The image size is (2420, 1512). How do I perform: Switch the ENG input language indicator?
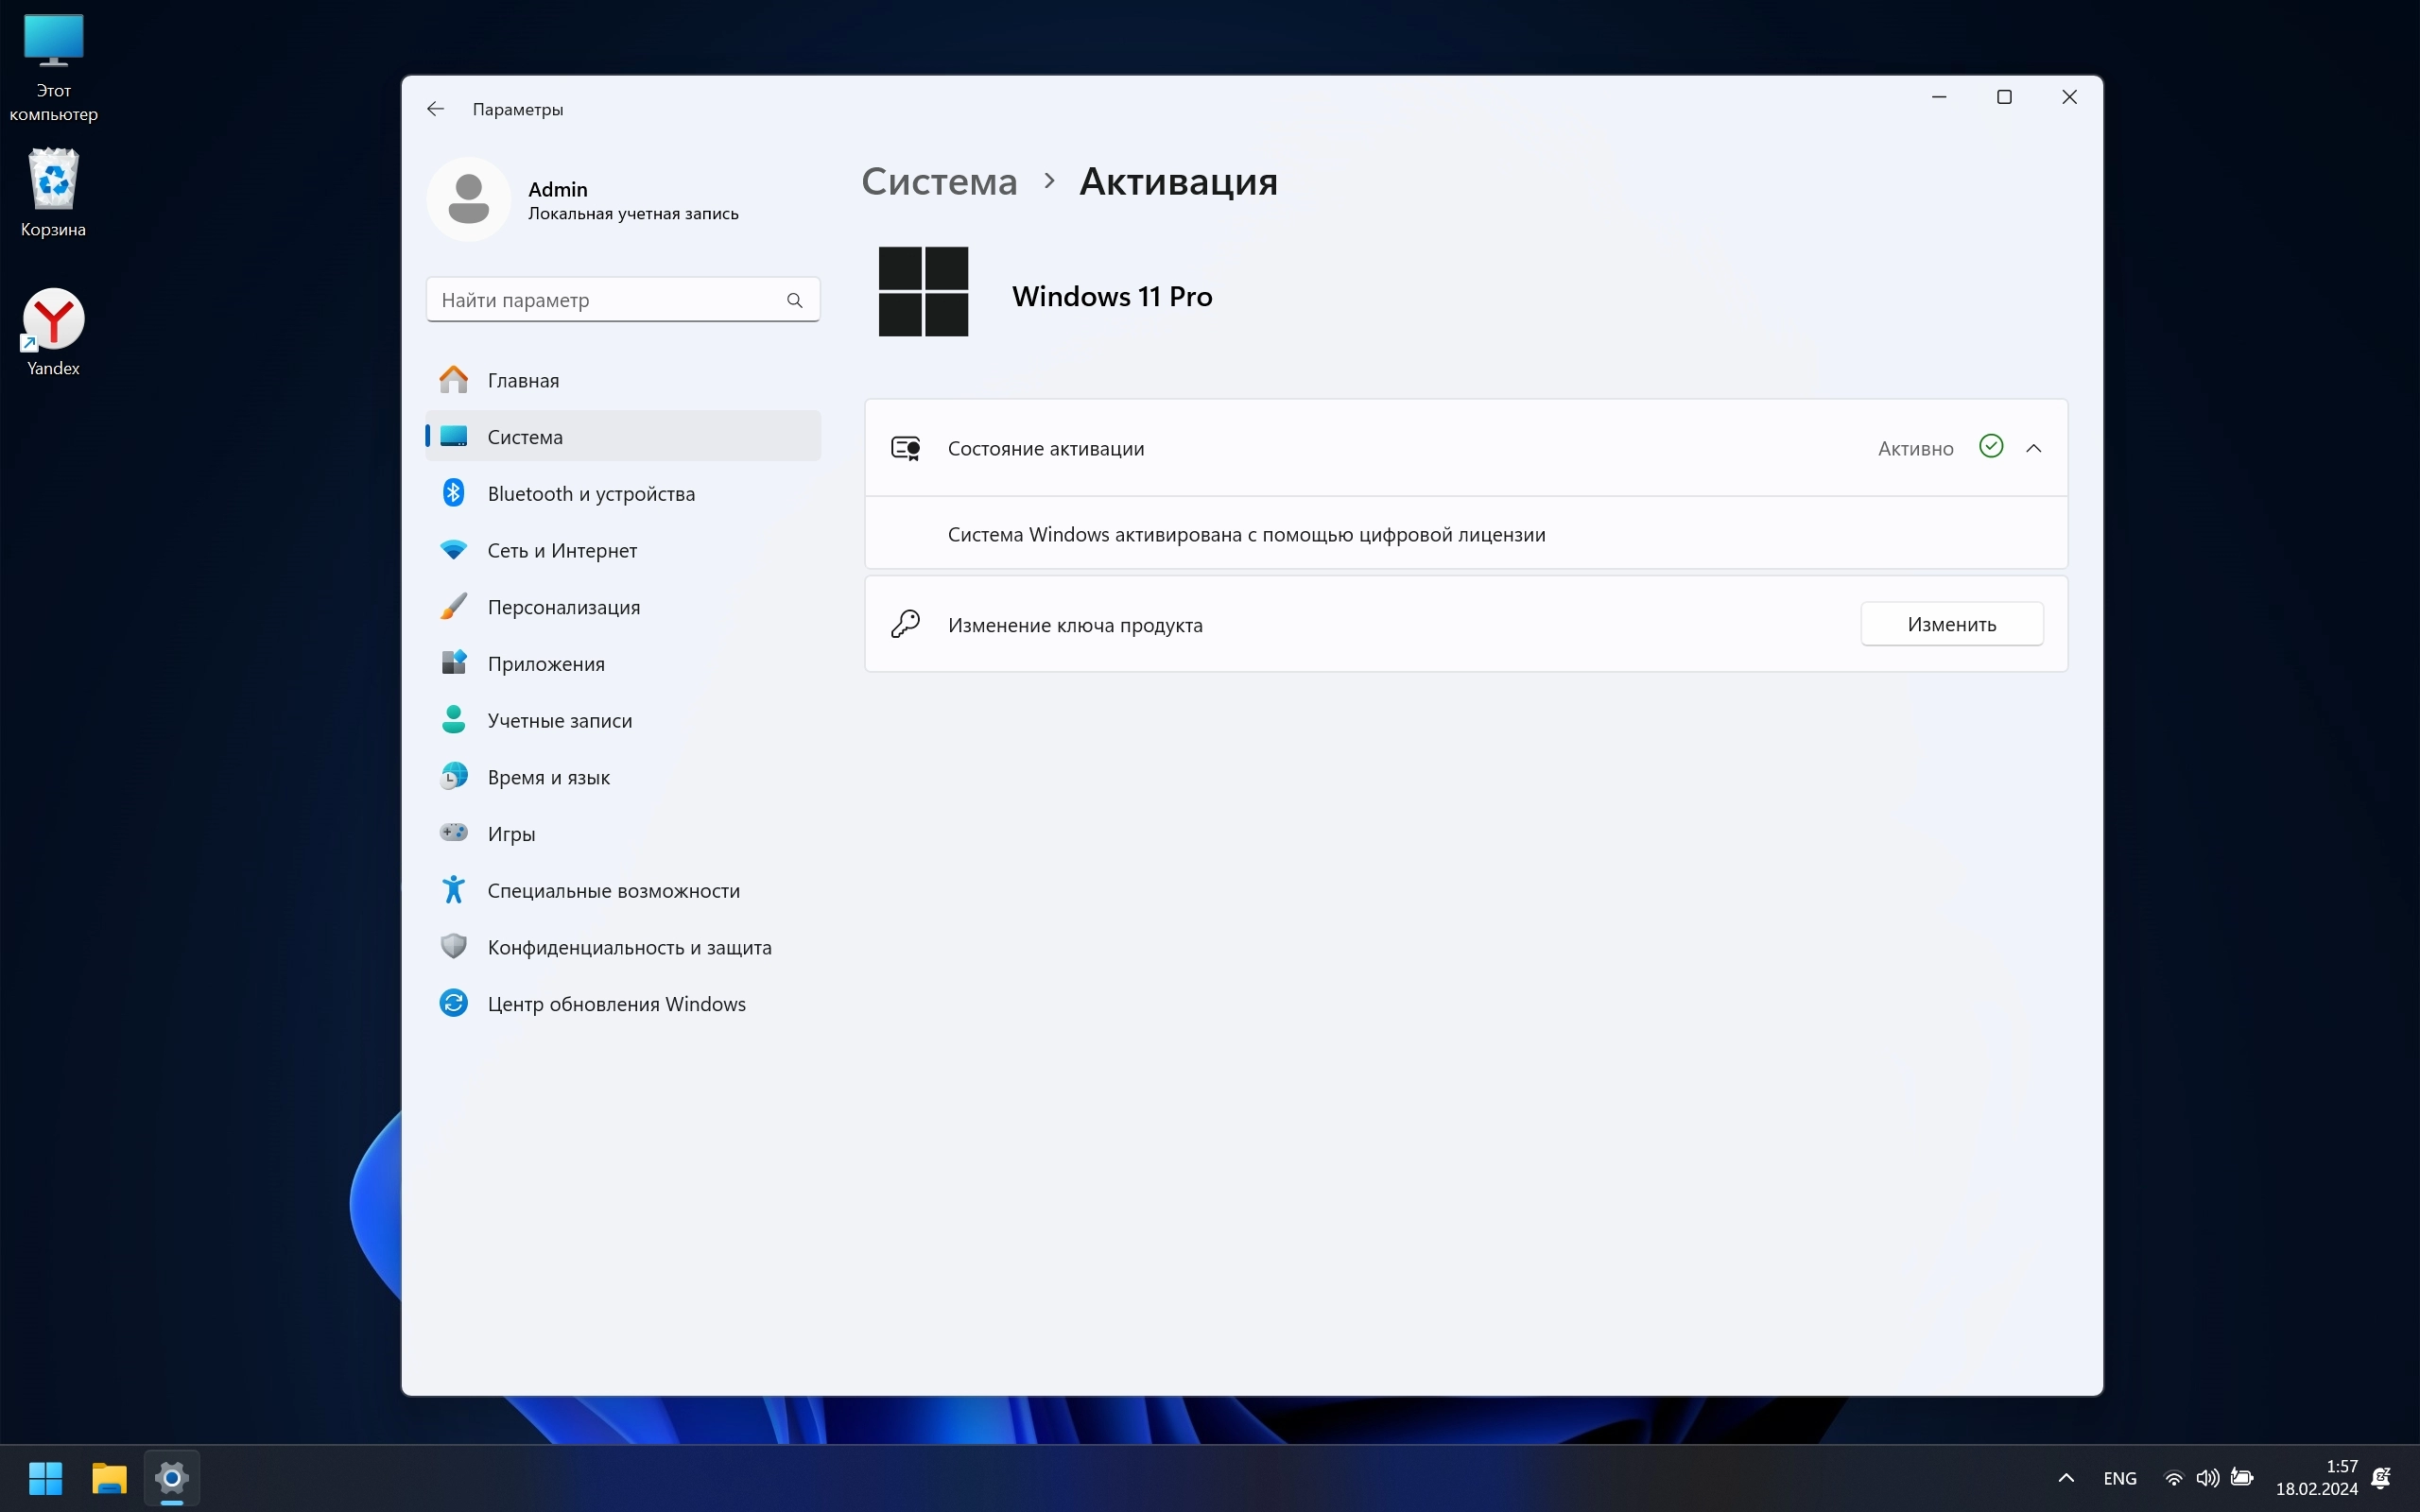point(2119,1478)
